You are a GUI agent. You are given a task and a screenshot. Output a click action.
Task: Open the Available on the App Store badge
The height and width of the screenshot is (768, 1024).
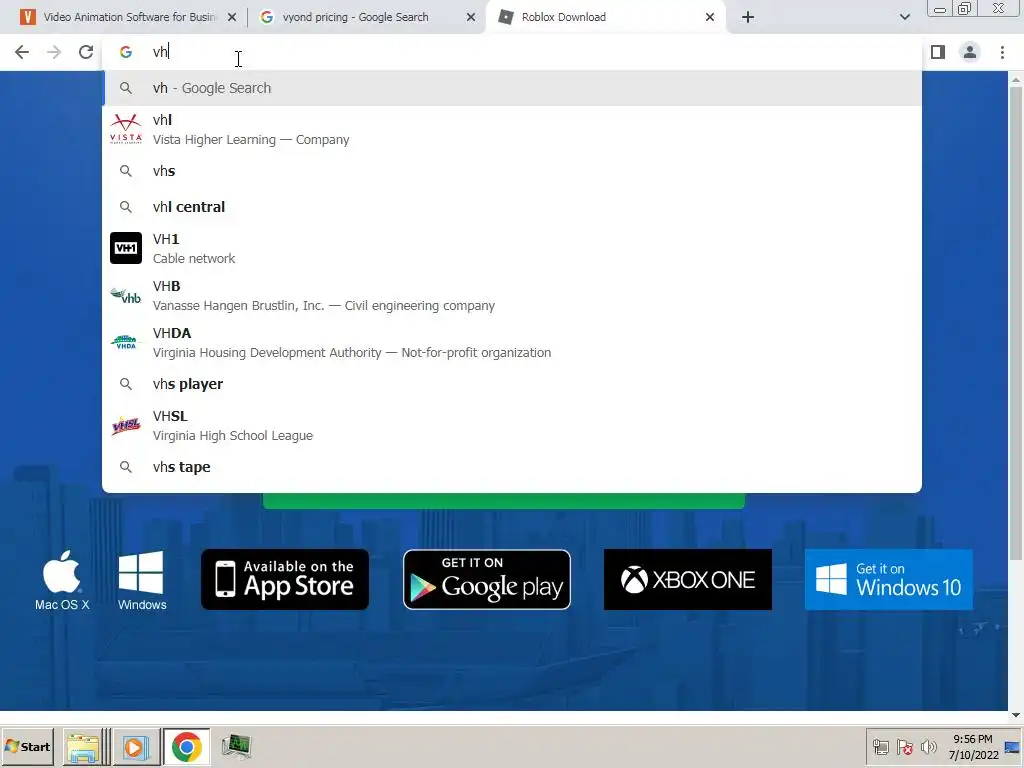[285, 580]
